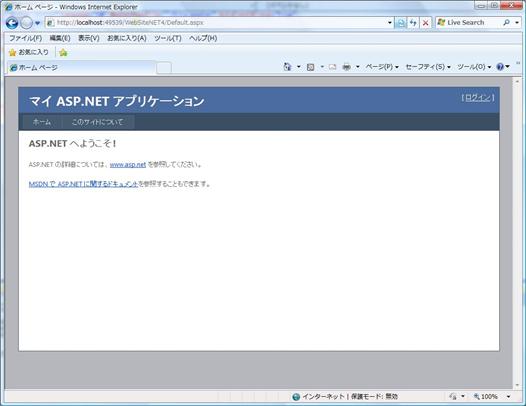Click the status bar security options icon
The width and height of the screenshot is (526, 406).
click(x=453, y=397)
